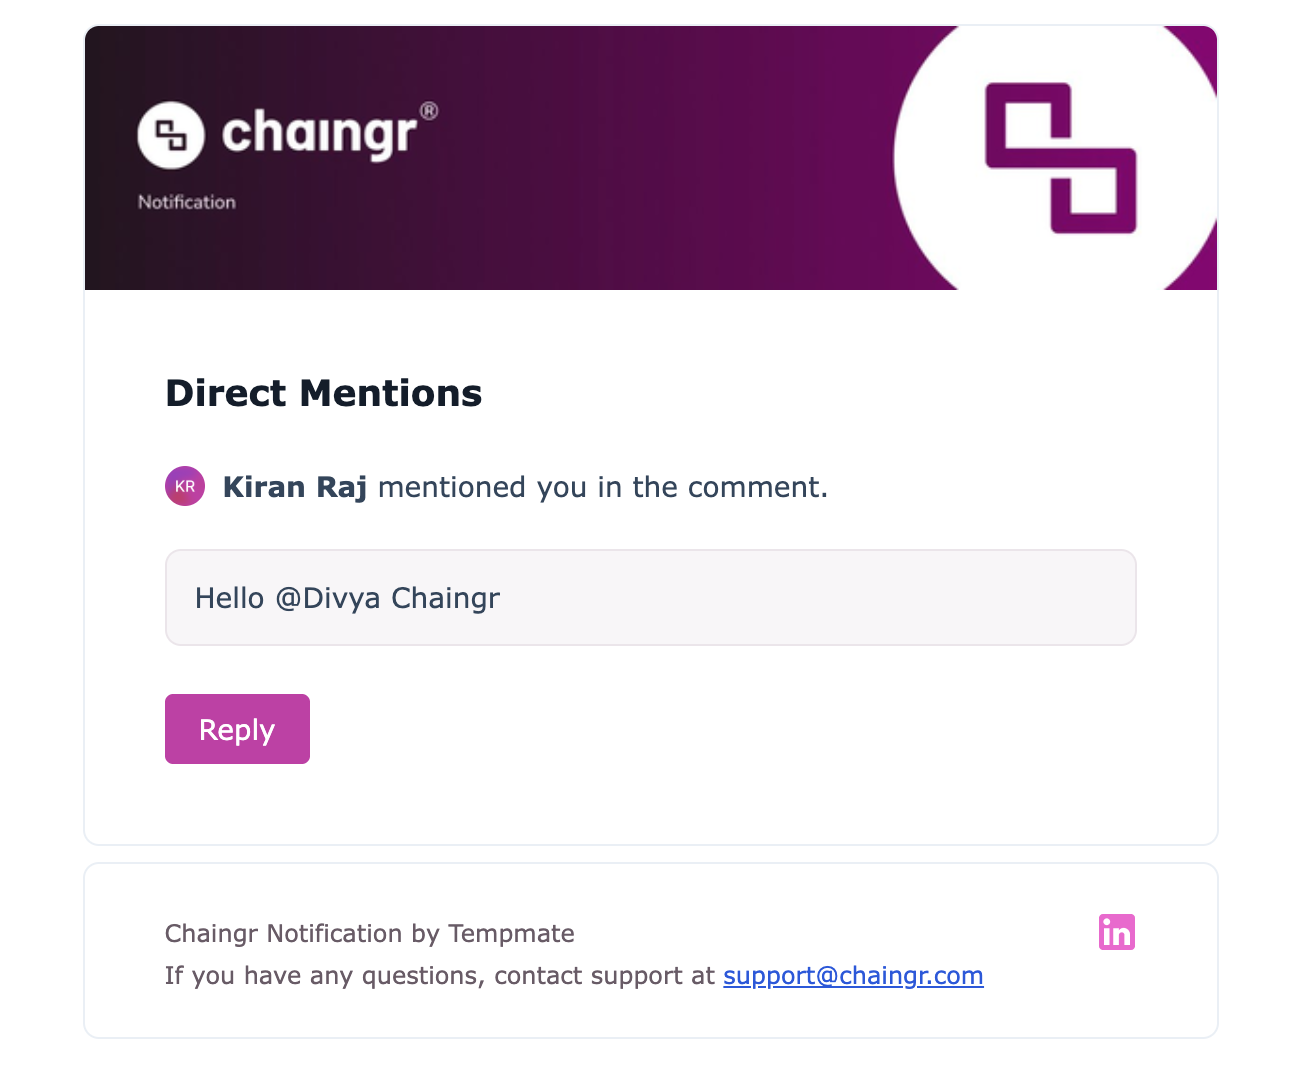
Task: Click the word Hello in the comment
Action: pyautogui.click(x=229, y=598)
